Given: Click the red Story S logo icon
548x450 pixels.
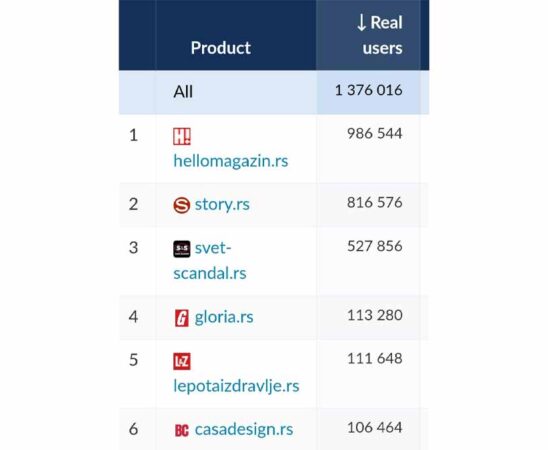Looking at the screenshot, I should pos(182,205).
